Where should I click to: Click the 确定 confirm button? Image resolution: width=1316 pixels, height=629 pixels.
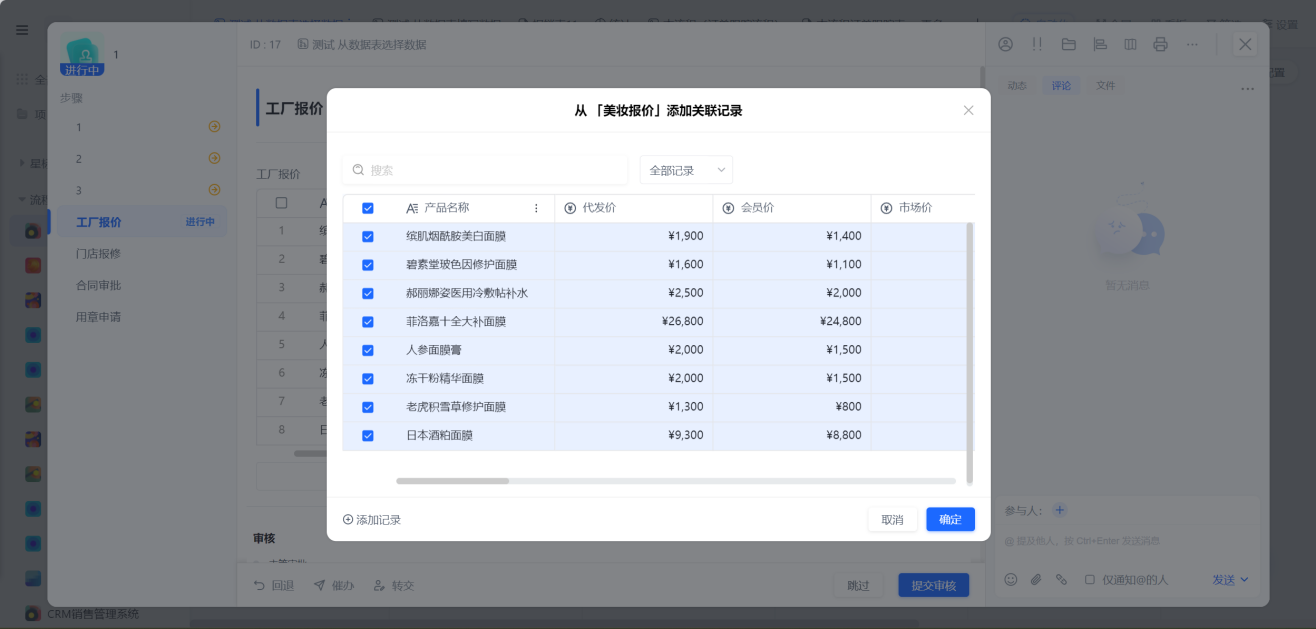[x=950, y=519]
